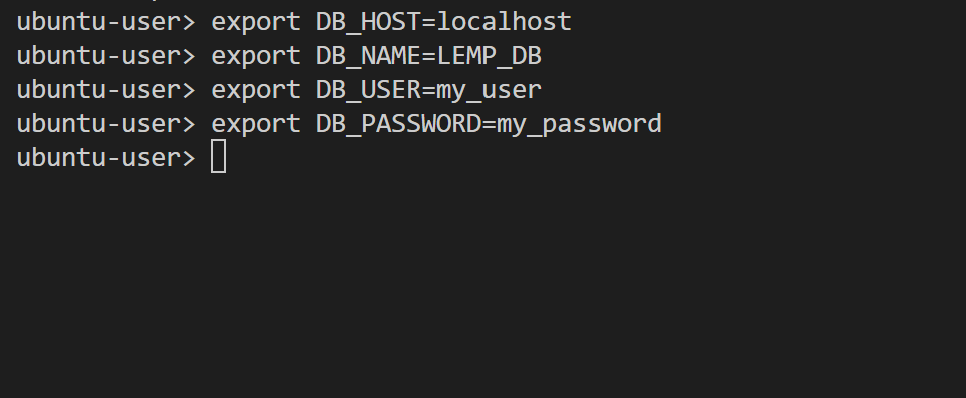Click export in the DB_USER line

(256, 90)
